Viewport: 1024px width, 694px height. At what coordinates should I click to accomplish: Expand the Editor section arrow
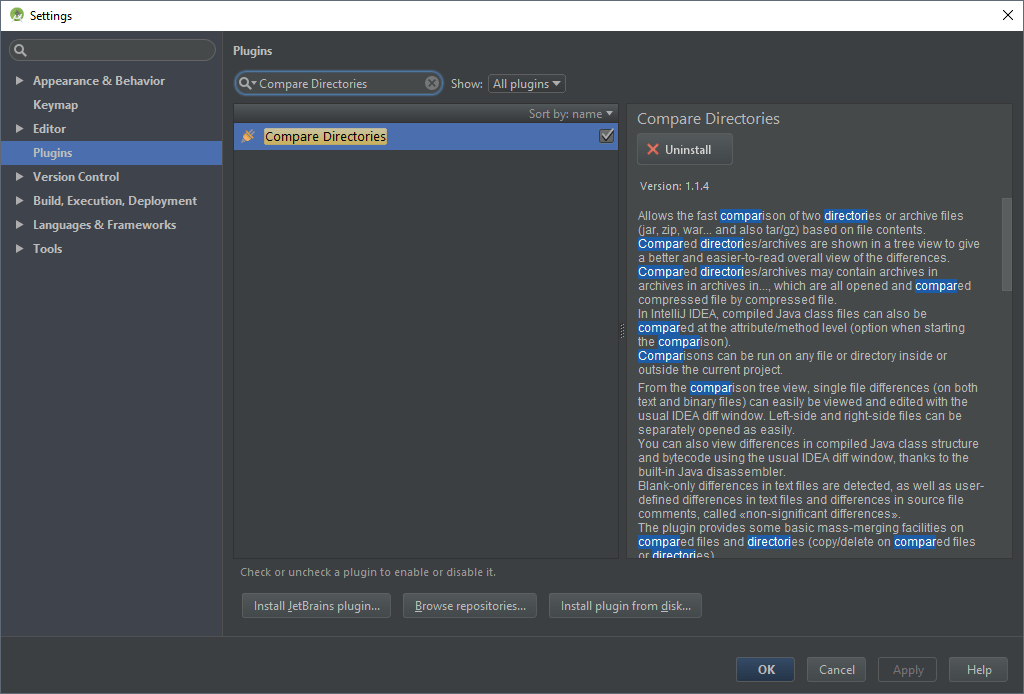[x=19, y=129]
